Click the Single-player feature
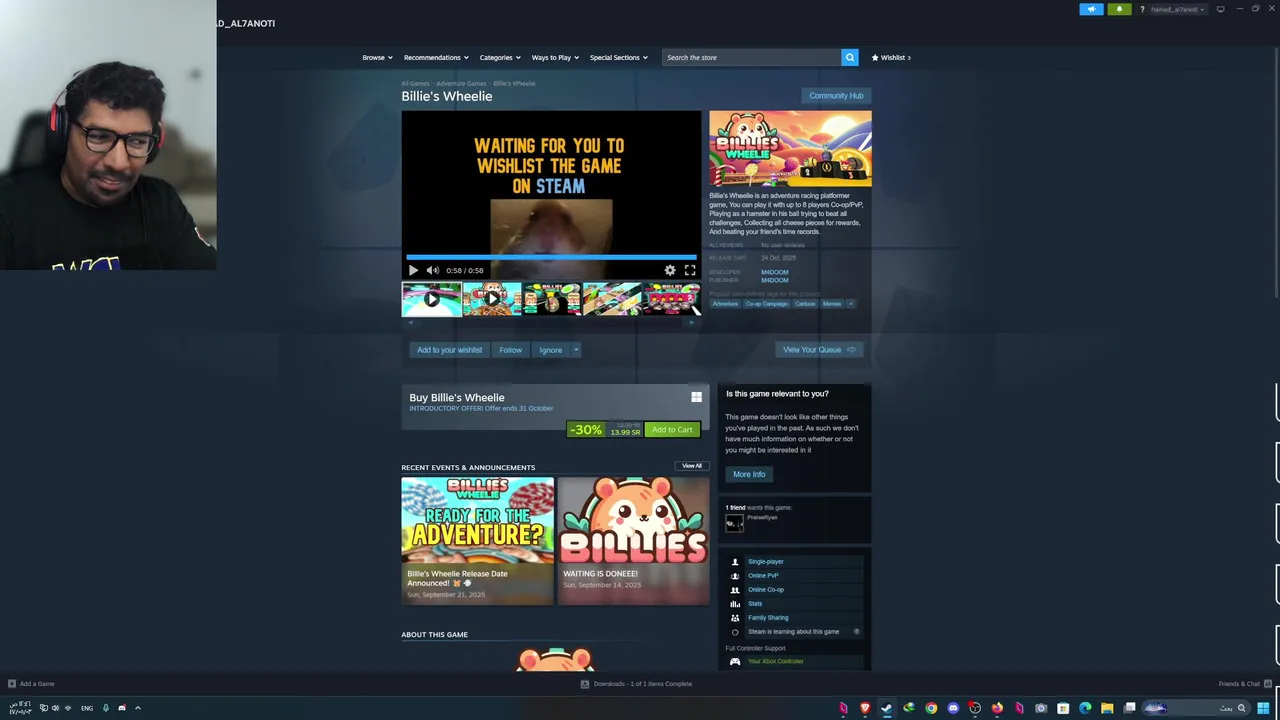Viewport: 1280px width, 720px height. (766, 562)
